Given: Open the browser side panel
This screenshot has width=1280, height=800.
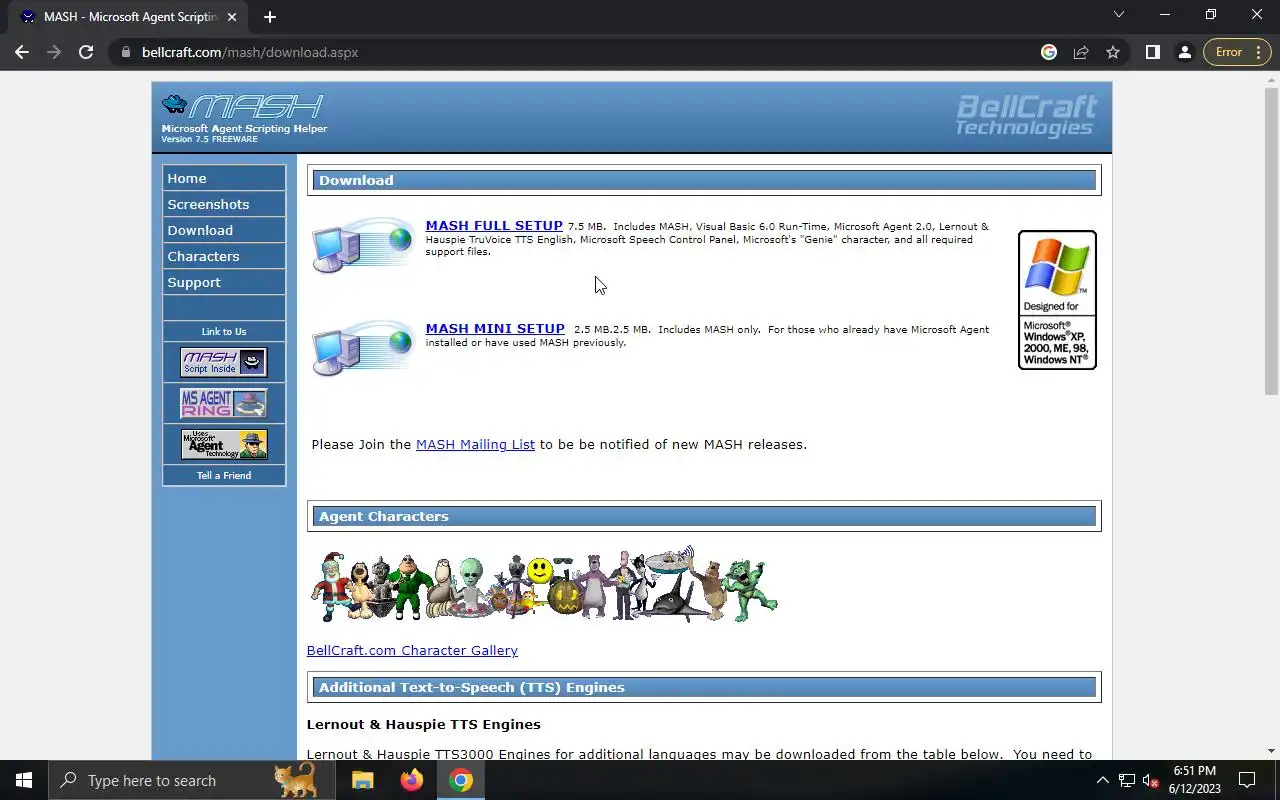Looking at the screenshot, I should pos(1153,52).
